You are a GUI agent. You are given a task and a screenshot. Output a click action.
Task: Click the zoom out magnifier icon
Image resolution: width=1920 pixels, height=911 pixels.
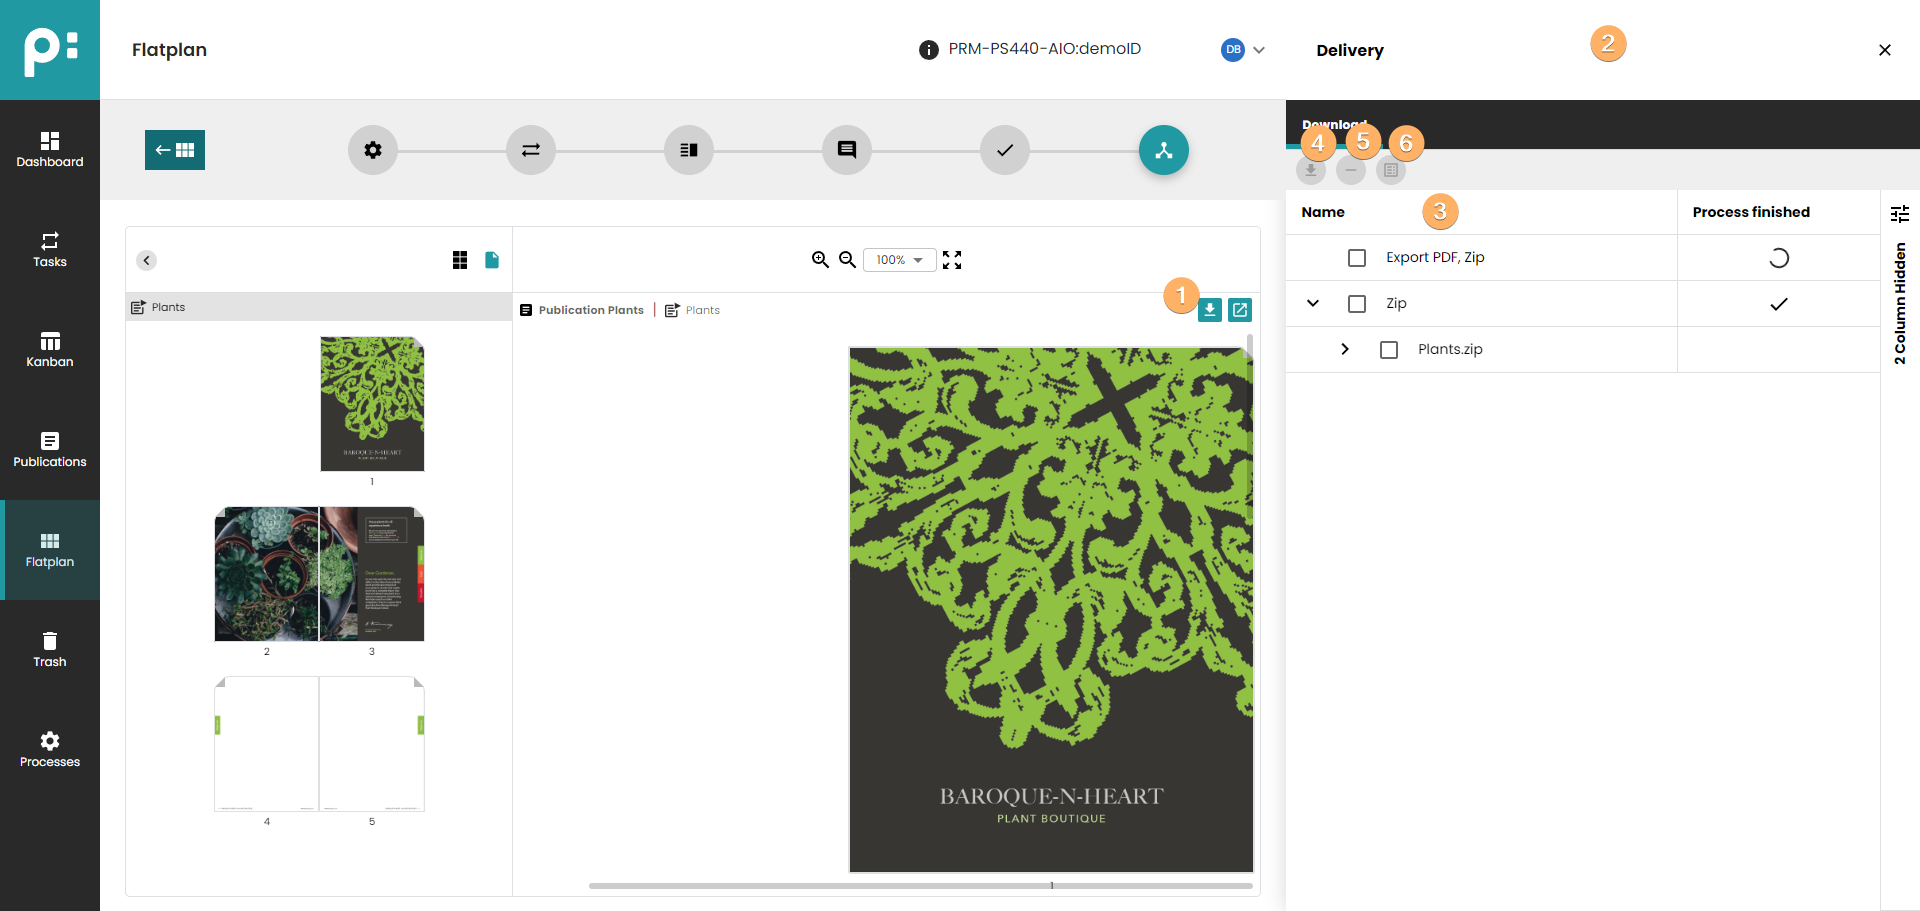[x=847, y=260]
